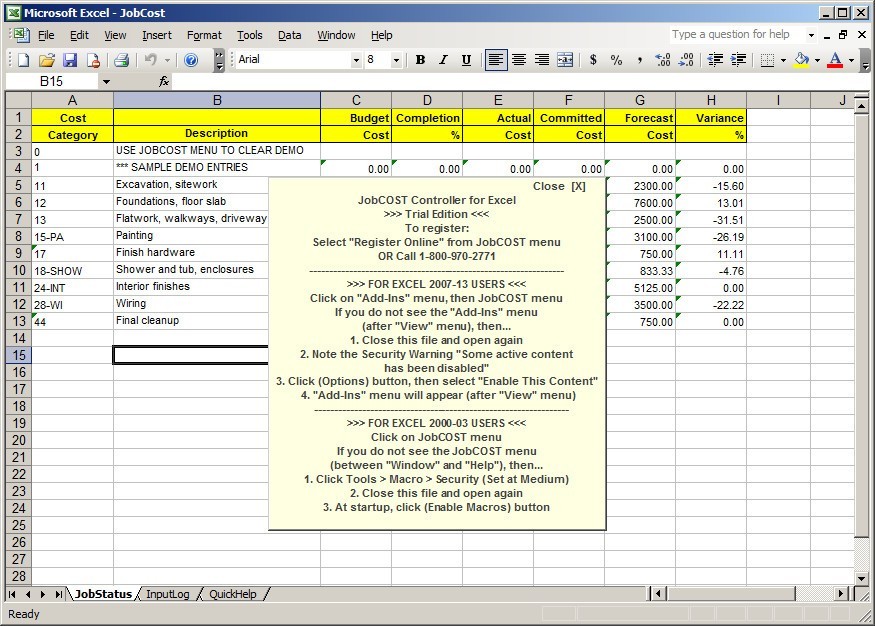The image size is (875, 626).
Task: Print with the printer icon
Action: click(x=122, y=60)
